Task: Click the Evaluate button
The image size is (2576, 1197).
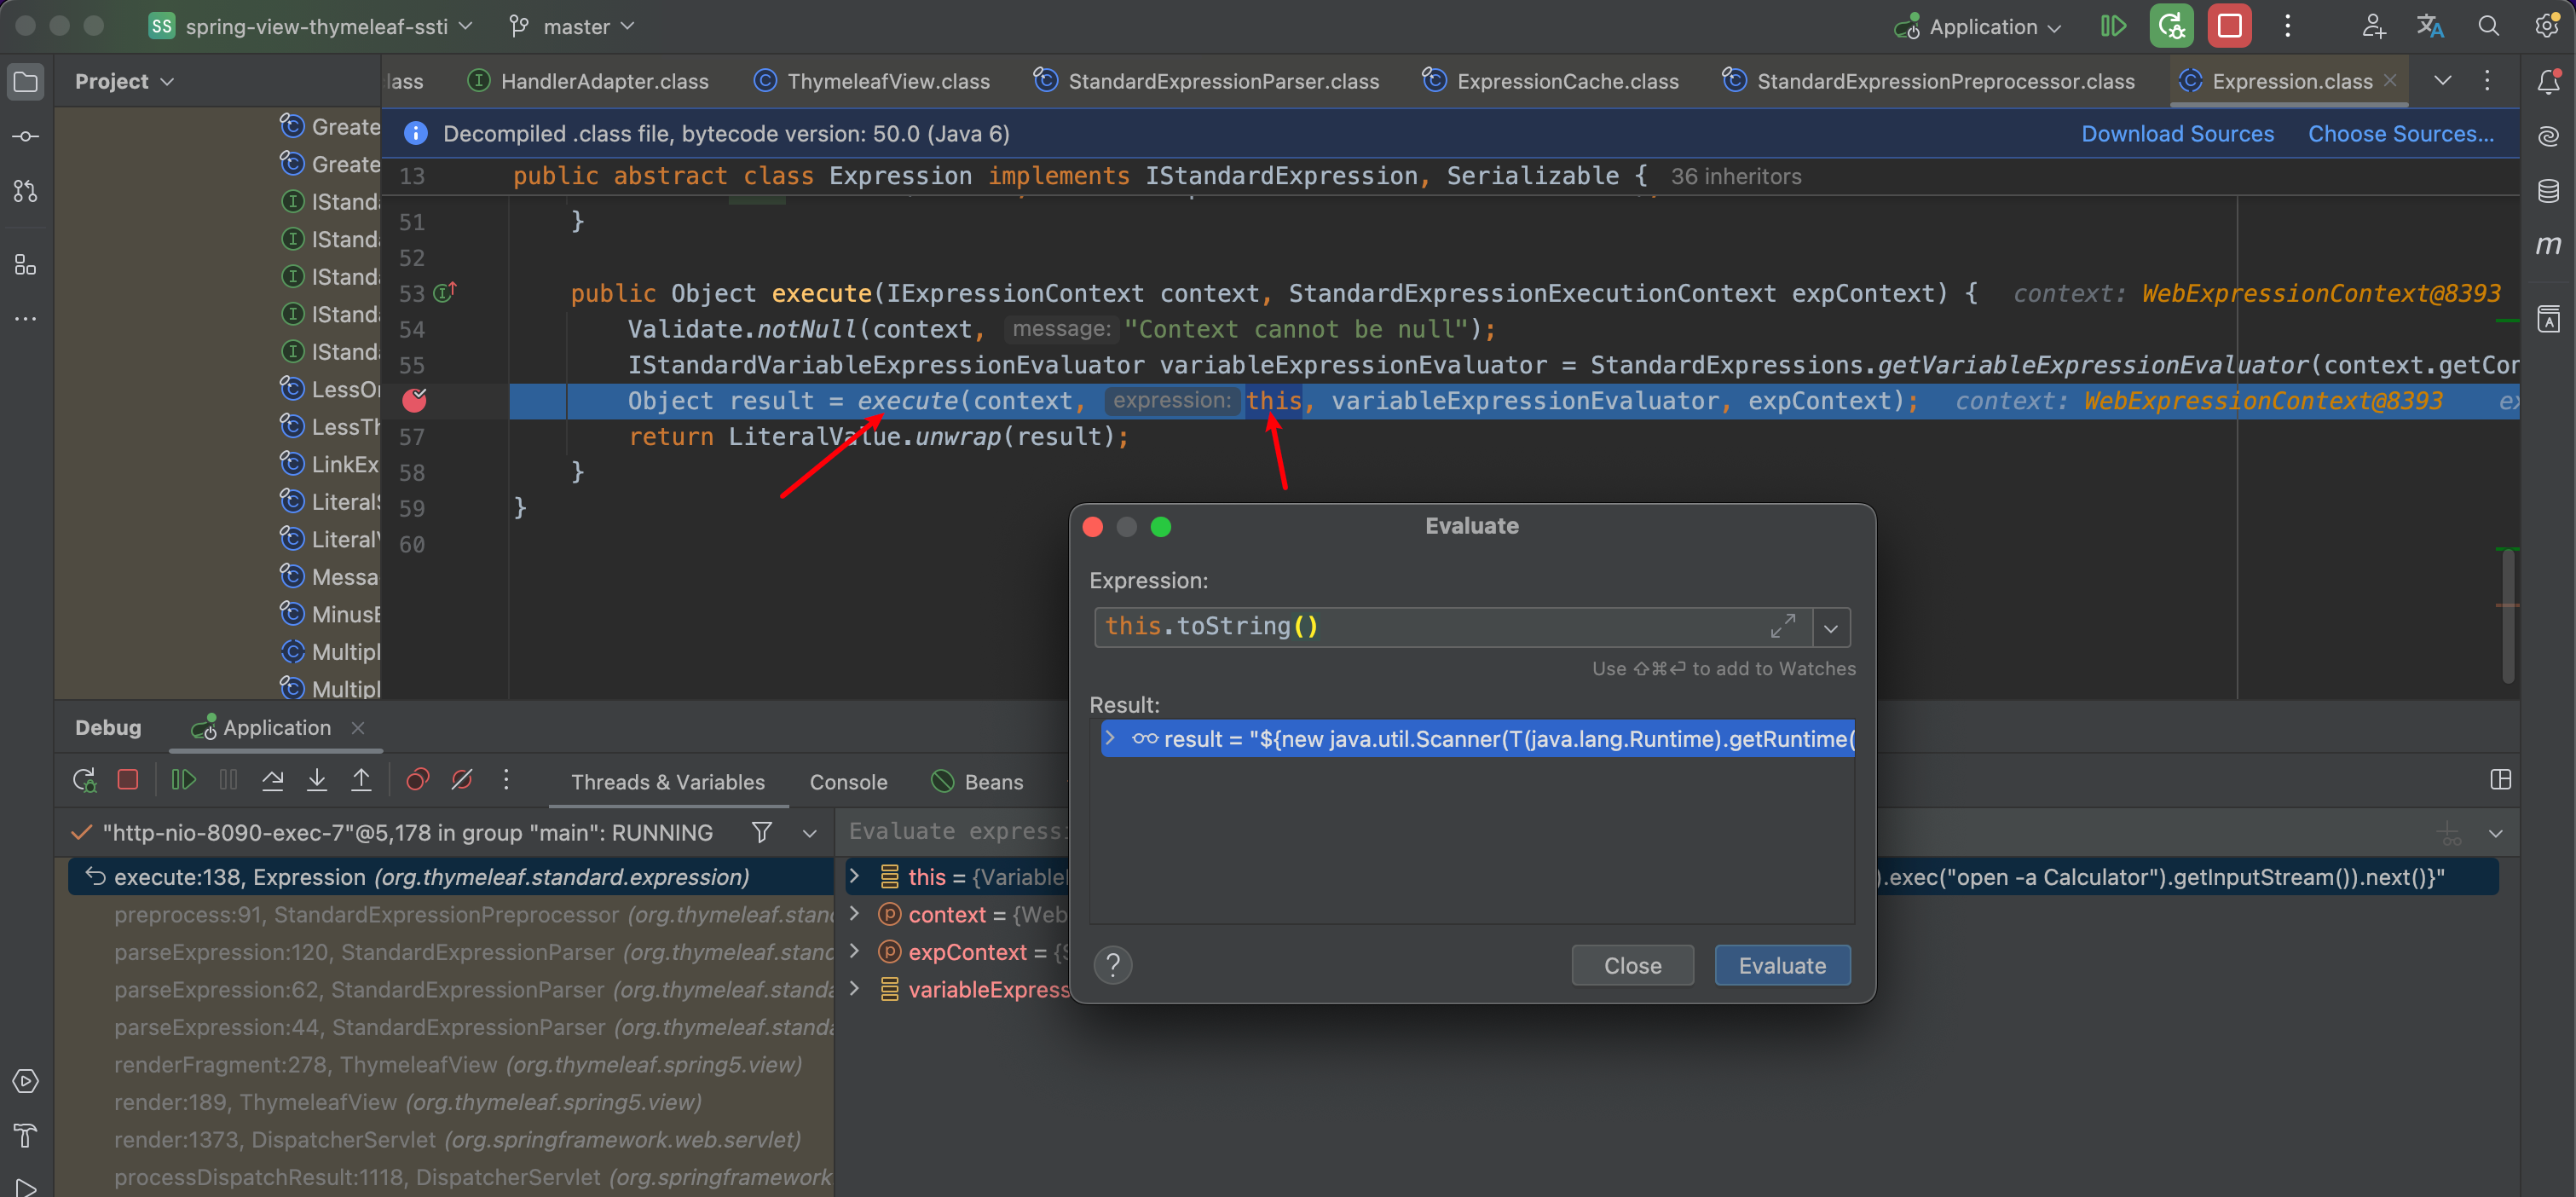Action: tap(1782, 965)
